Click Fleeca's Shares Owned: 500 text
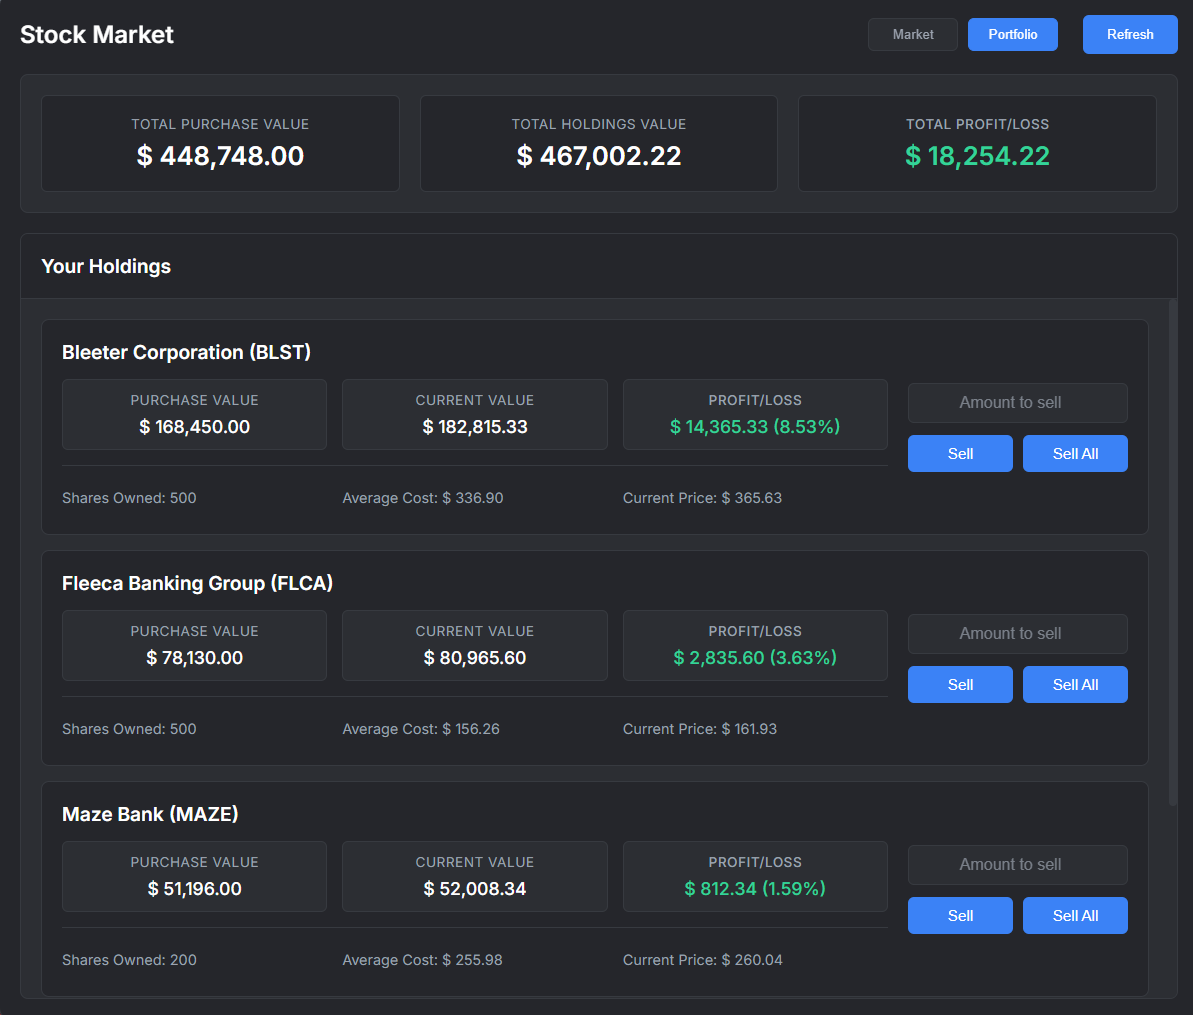The width and height of the screenshot is (1193, 1015). click(x=129, y=729)
